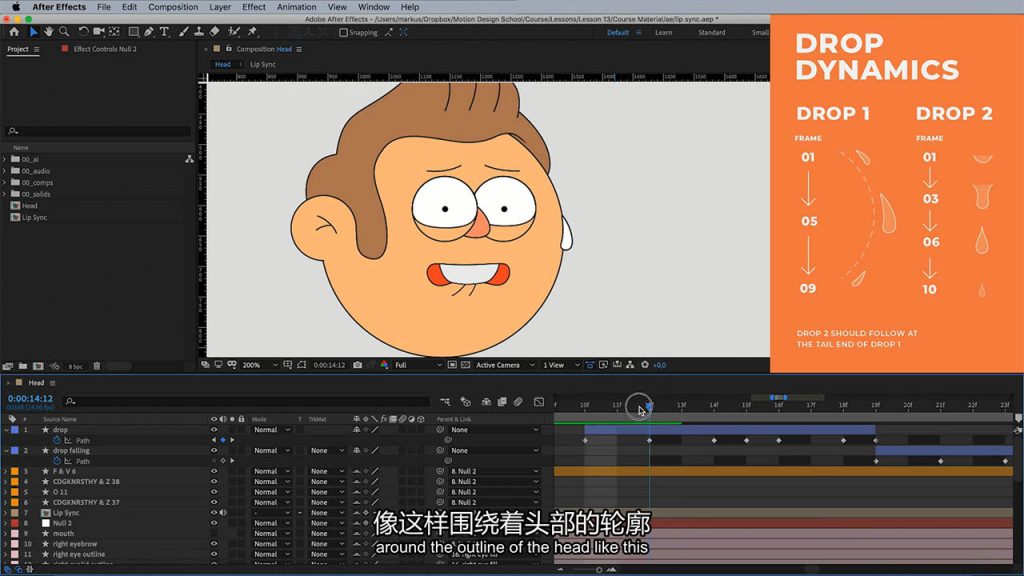Toggle the Path stopwatch under drop layer
This screenshot has width=1024, height=576.
(x=57, y=440)
